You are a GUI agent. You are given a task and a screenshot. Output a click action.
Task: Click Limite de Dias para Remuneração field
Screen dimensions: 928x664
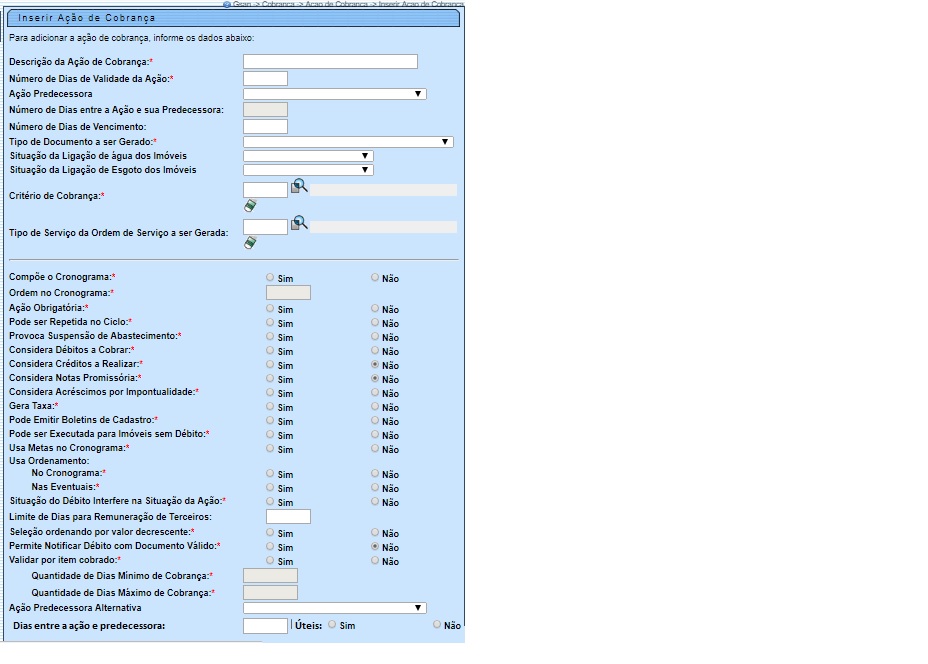click(x=288, y=517)
